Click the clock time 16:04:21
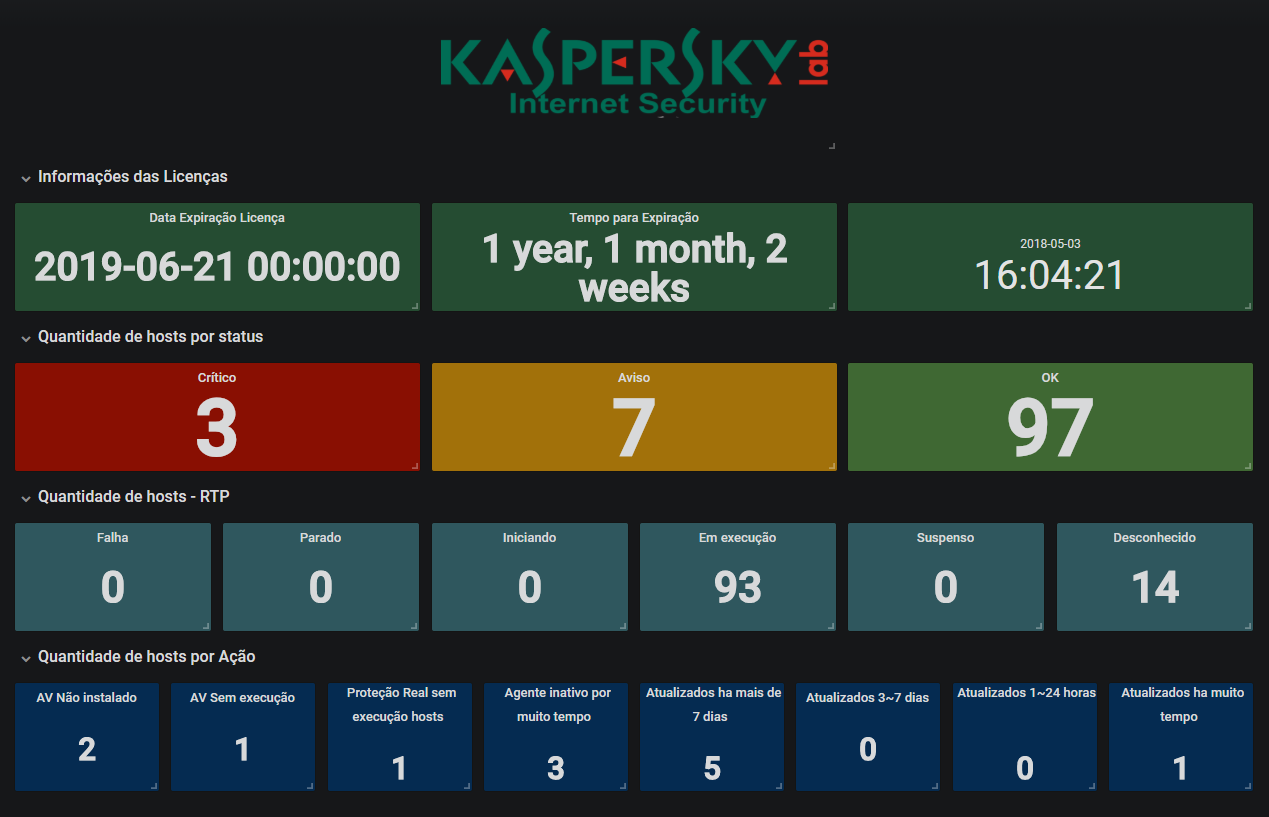The width and height of the screenshot is (1269, 817). click(1050, 275)
